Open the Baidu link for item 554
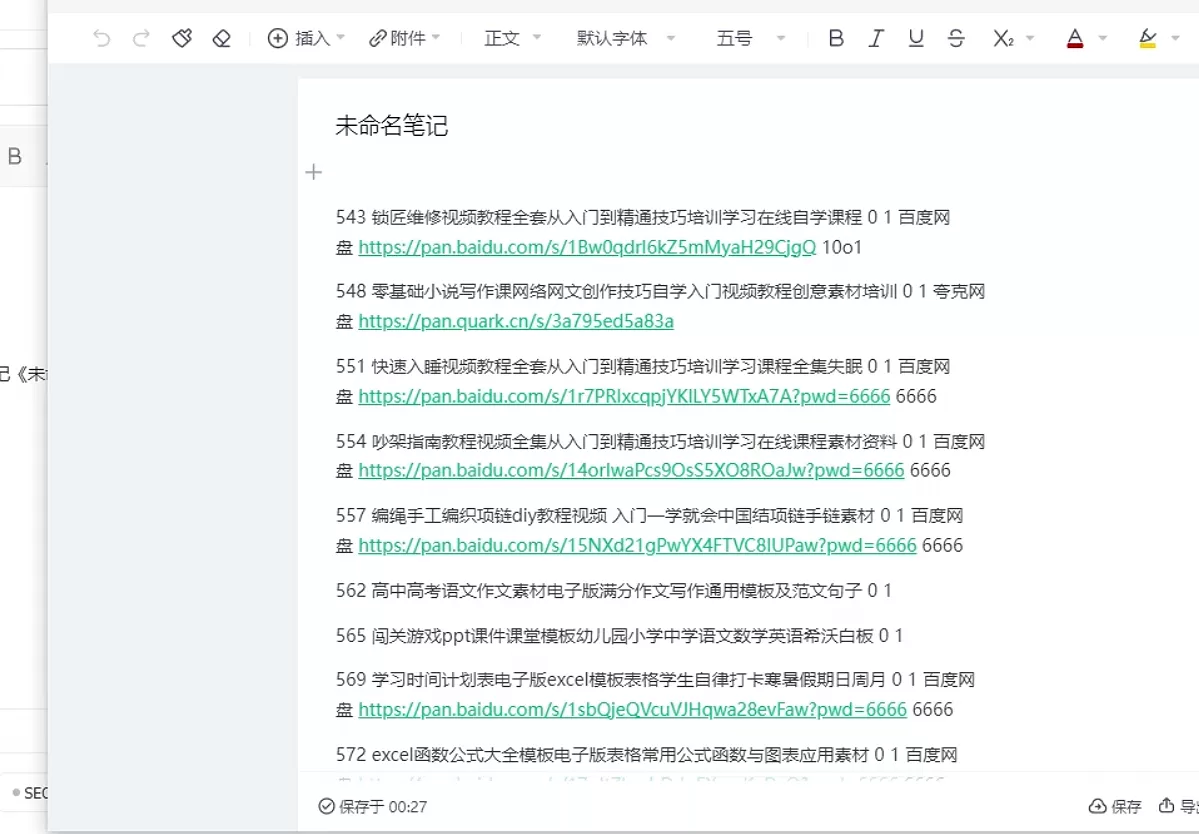1199x834 pixels. (631, 470)
